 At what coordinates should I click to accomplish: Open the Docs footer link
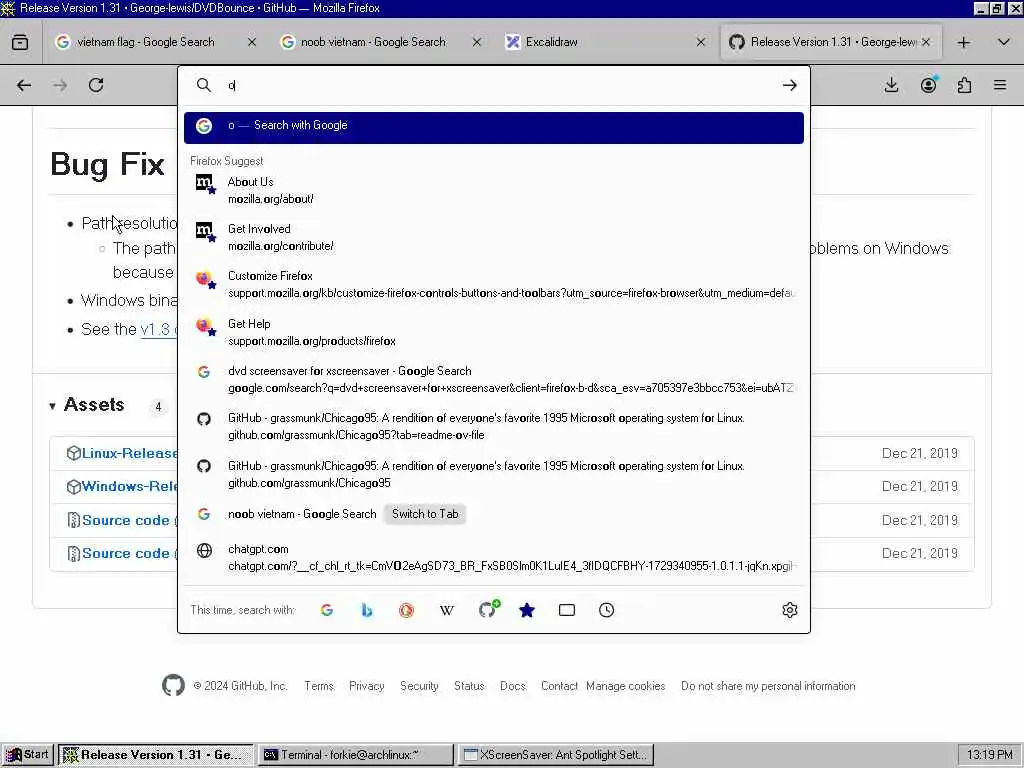[x=513, y=686]
